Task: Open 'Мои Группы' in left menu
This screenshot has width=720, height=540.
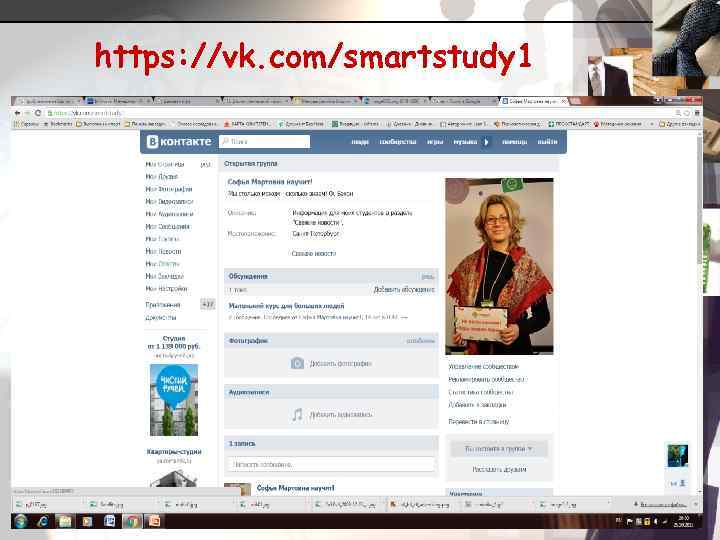Action: pyautogui.click(x=162, y=239)
